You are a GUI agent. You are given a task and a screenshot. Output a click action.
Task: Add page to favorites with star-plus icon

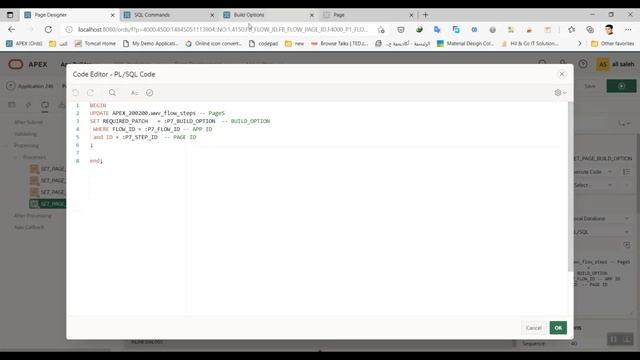381,29
